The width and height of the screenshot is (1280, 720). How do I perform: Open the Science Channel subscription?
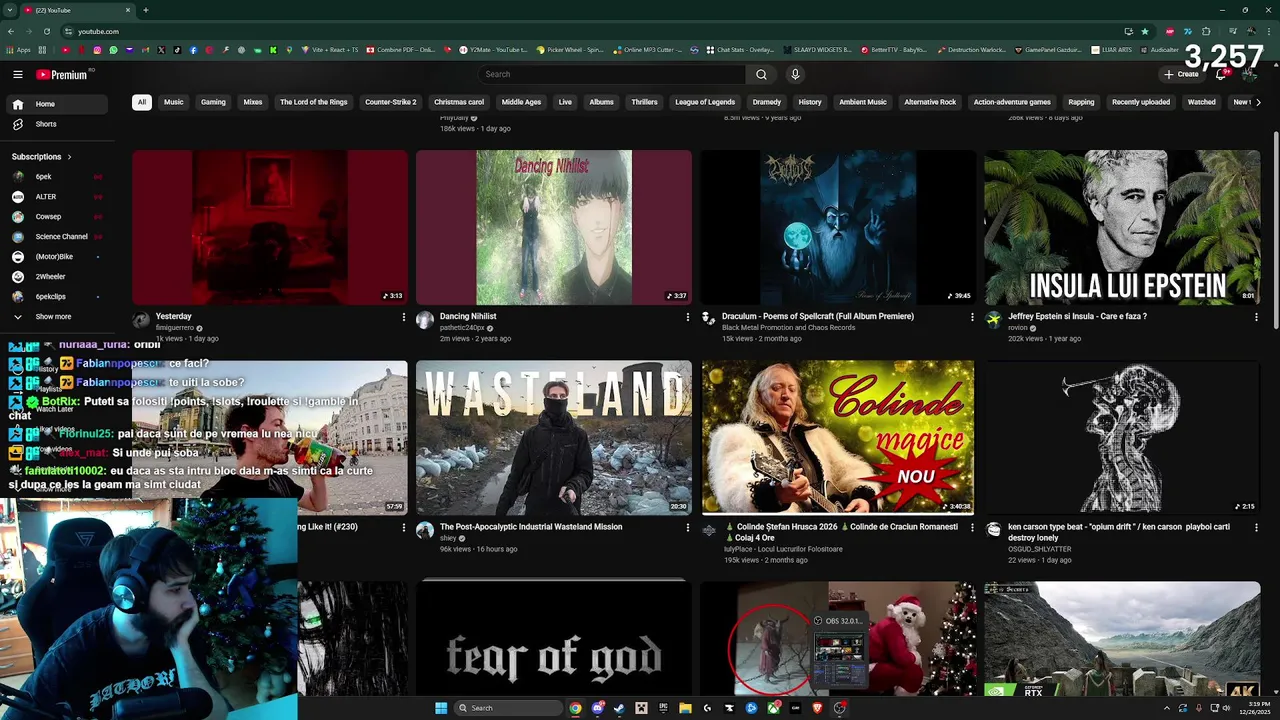(x=57, y=236)
